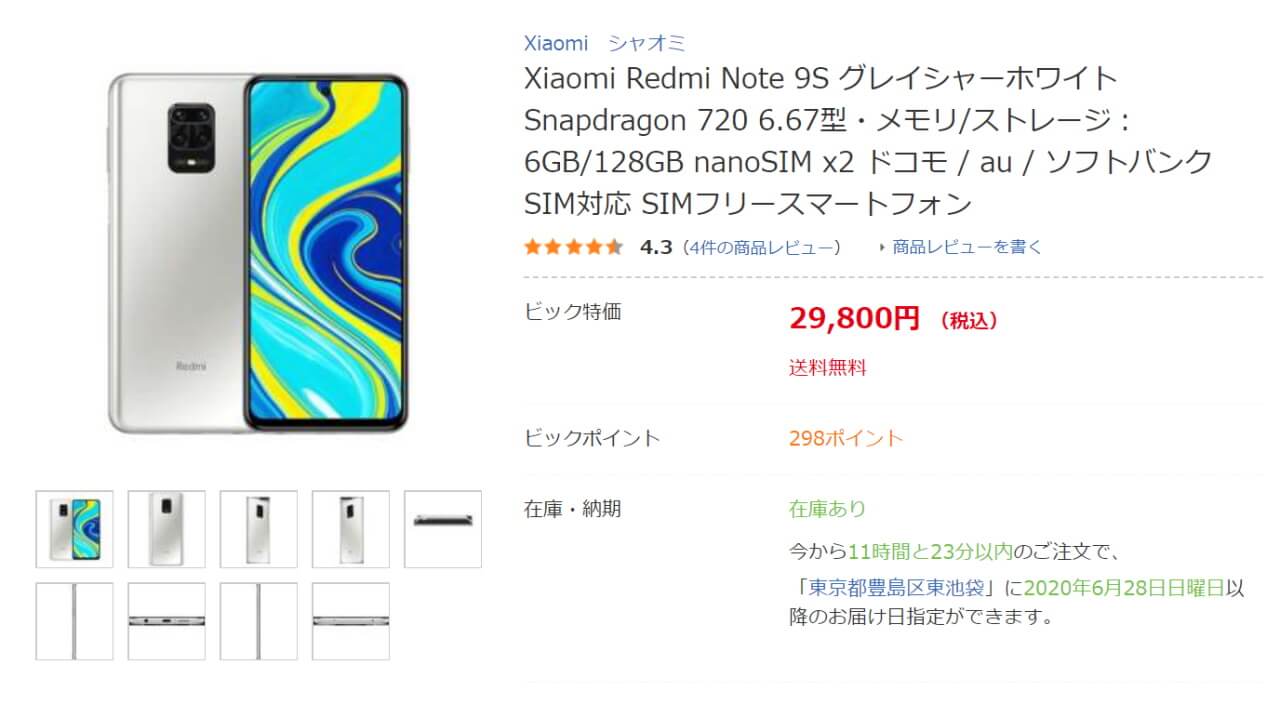Click 商品レビューを書く to write a review

click(967, 247)
